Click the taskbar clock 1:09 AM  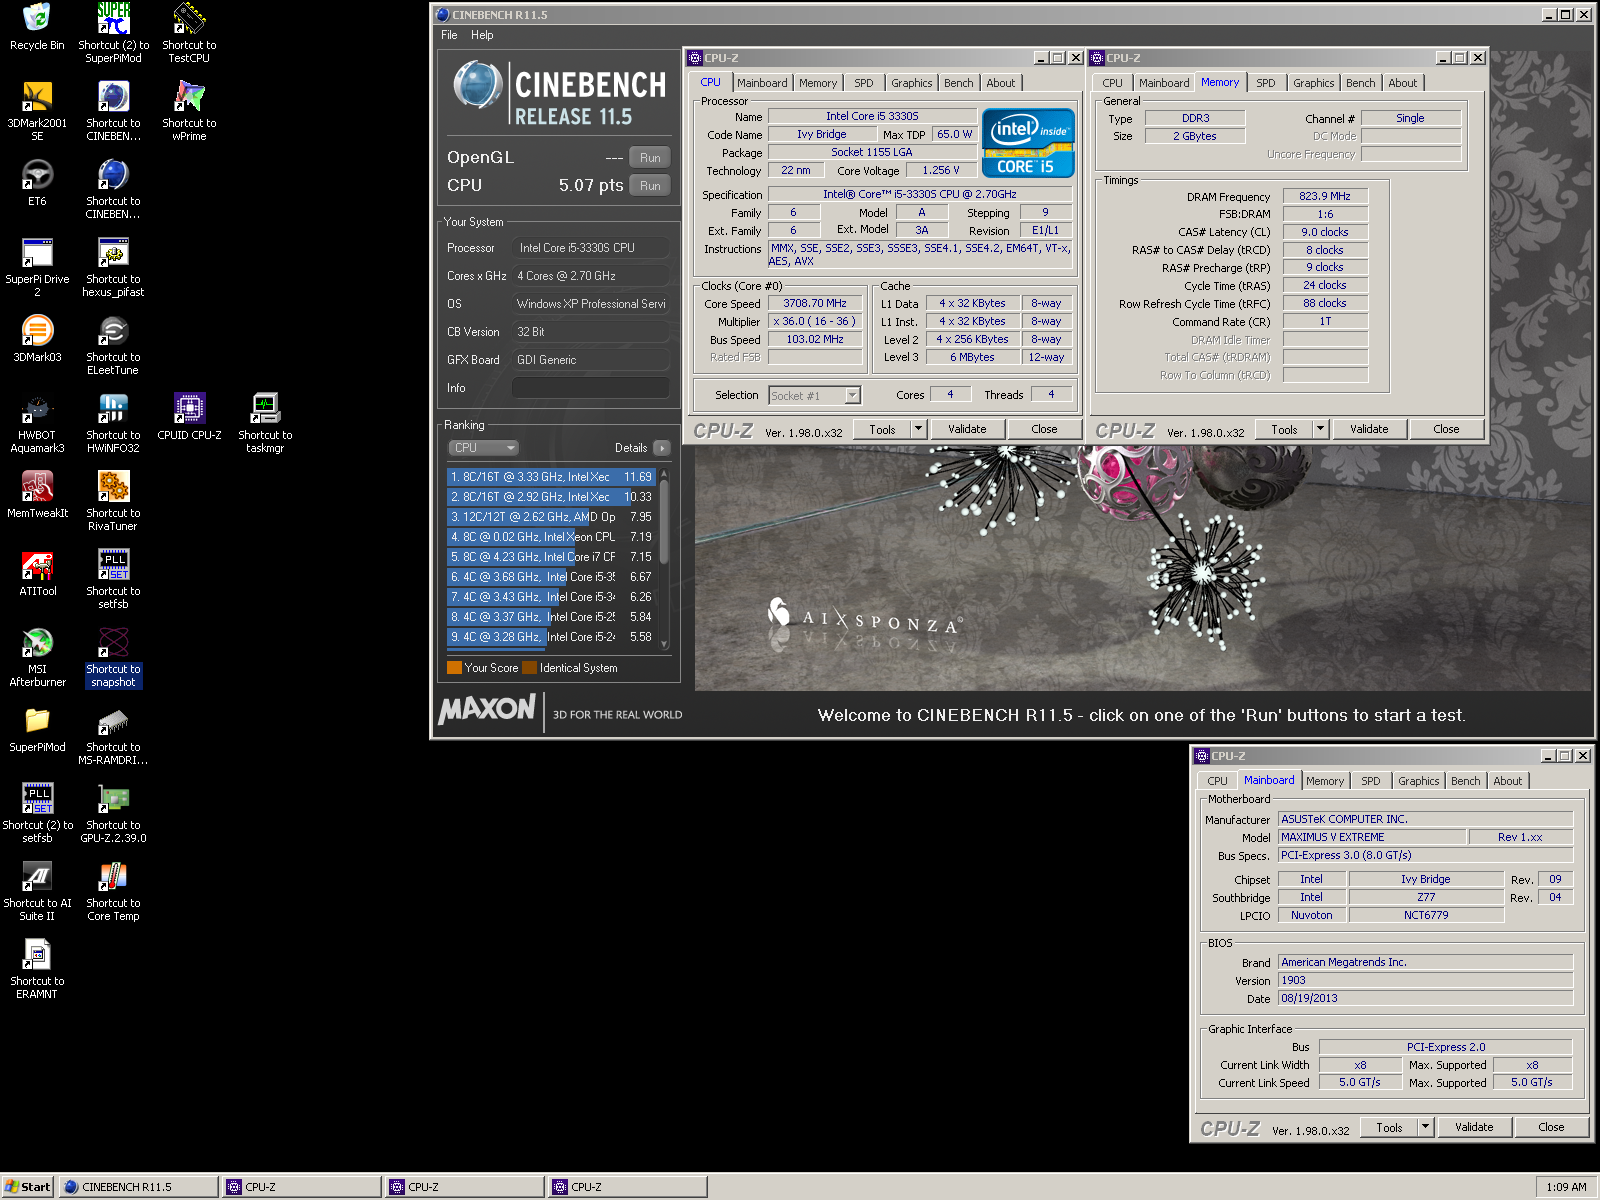click(1566, 1187)
